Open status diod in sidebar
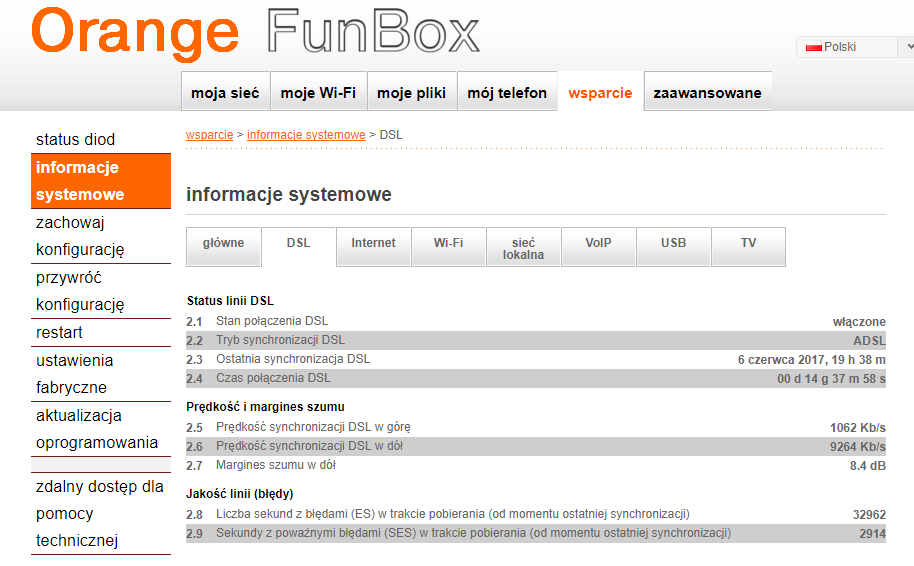914x566 pixels. 101,139
